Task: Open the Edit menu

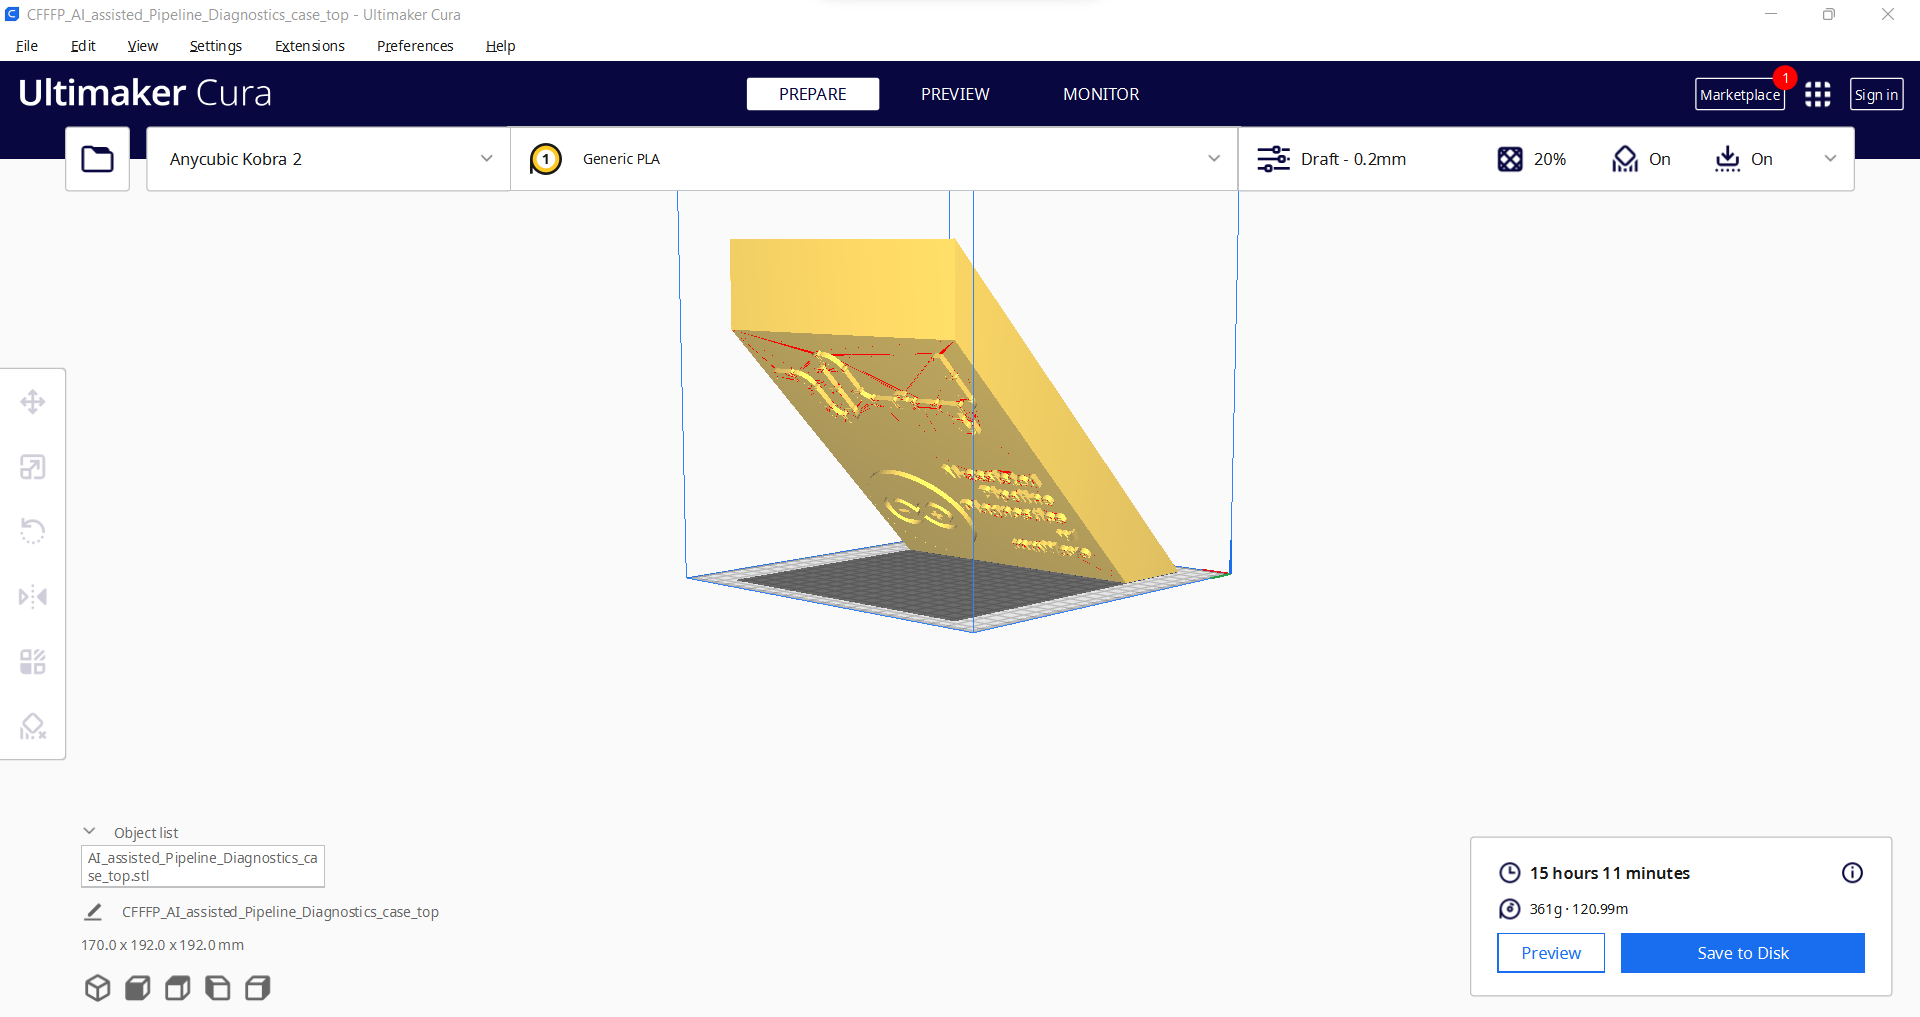Action: click(83, 46)
